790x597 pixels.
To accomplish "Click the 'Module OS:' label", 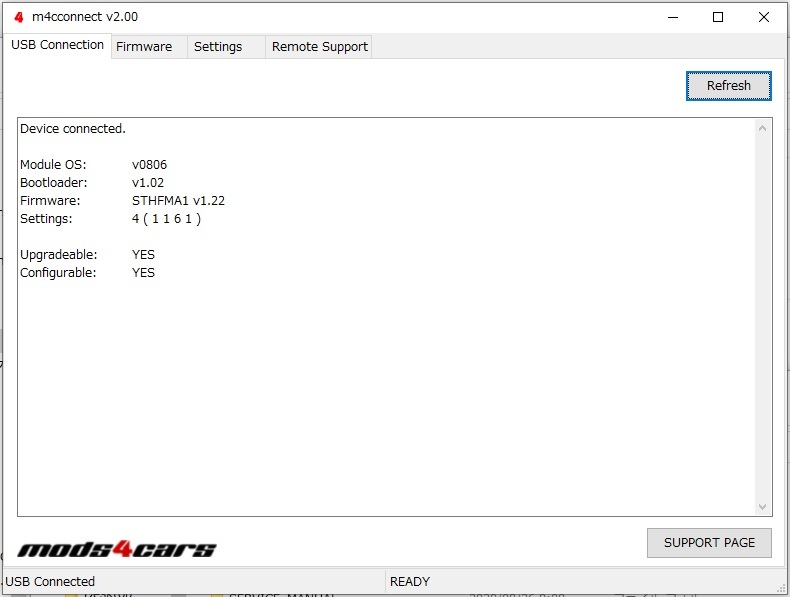I will [53, 165].
